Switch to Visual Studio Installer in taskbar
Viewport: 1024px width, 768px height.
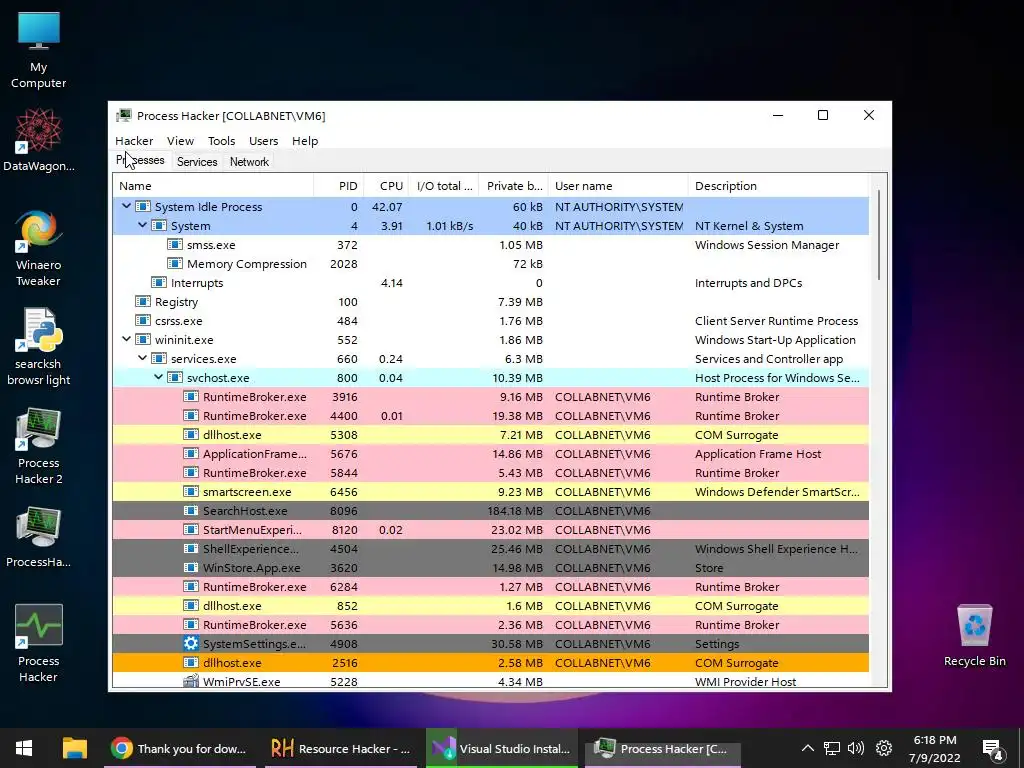pos(502,748)
